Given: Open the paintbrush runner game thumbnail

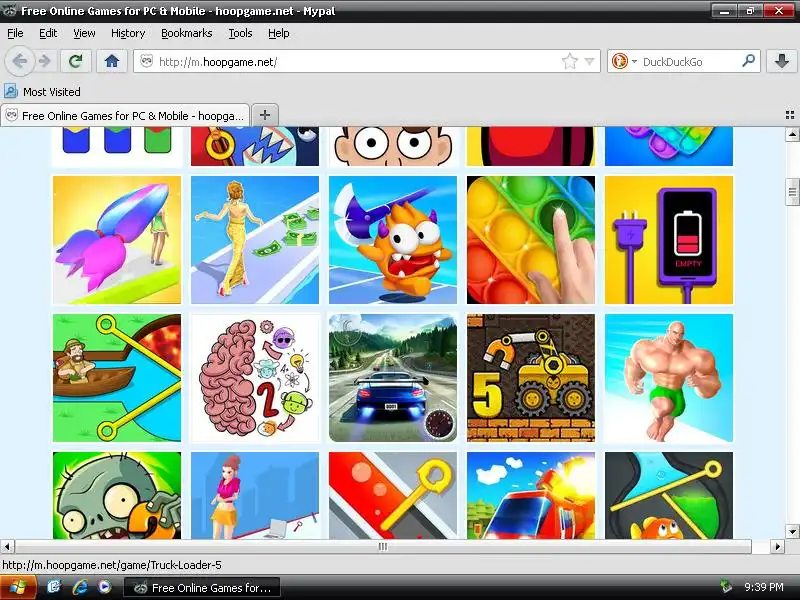Looking at the screenshot, I should pyautogui.click(x=117, y=240).
